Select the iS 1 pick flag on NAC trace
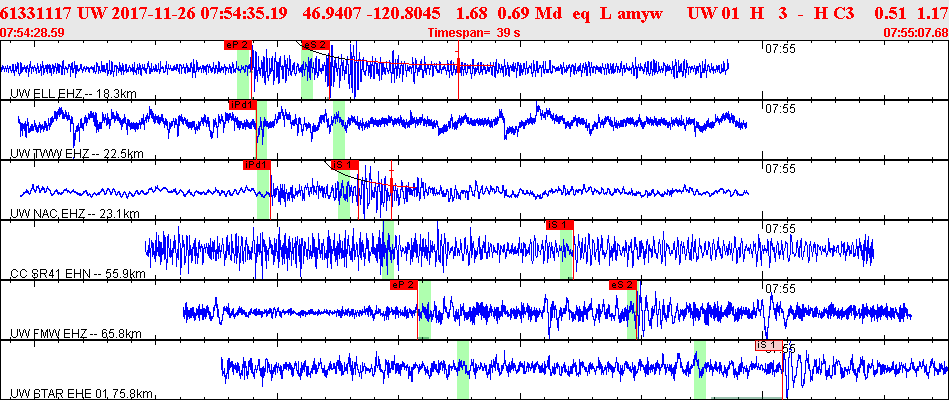This screenshot has width=949, height=400. pos(344,165)
